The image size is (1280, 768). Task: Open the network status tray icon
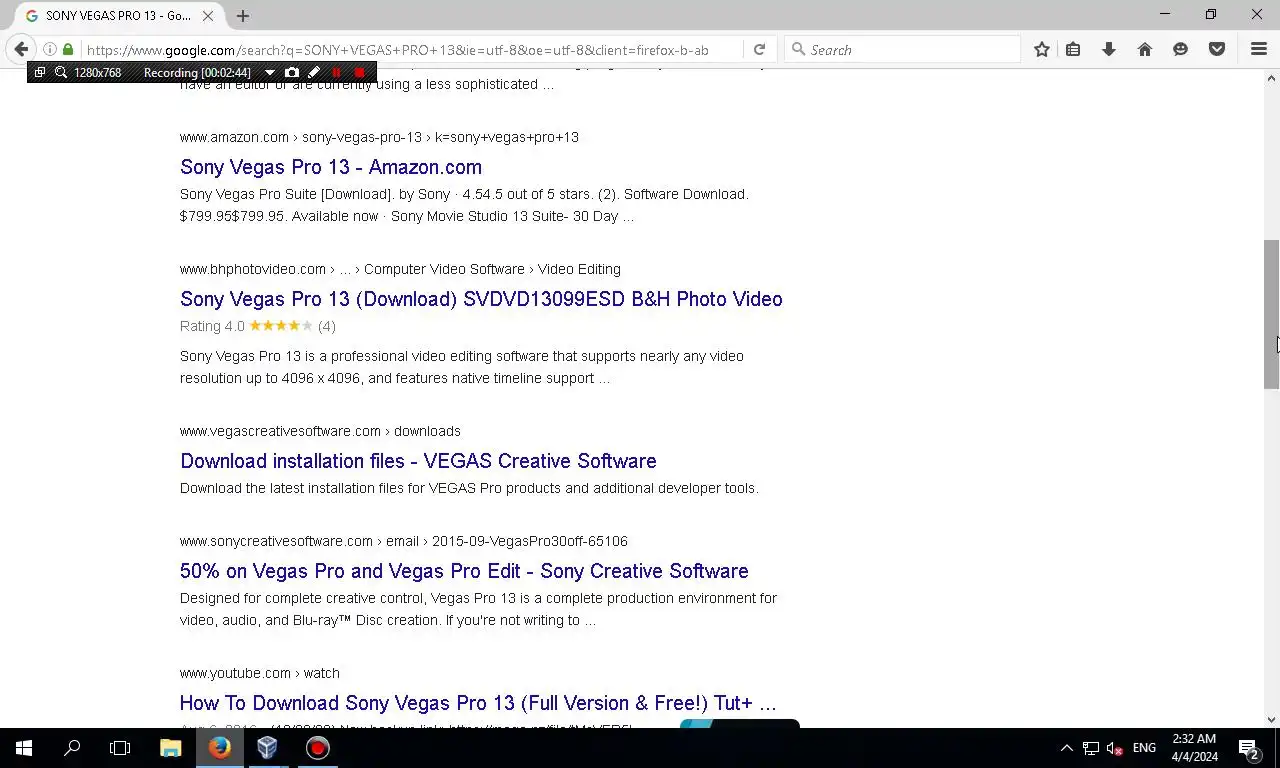[x=1091, y=748]
